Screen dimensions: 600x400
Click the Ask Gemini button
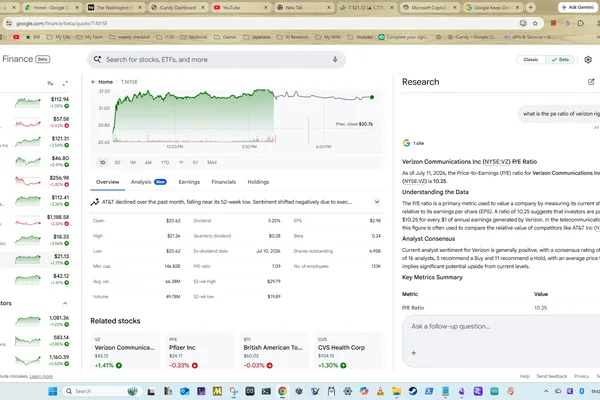[578, 7]
